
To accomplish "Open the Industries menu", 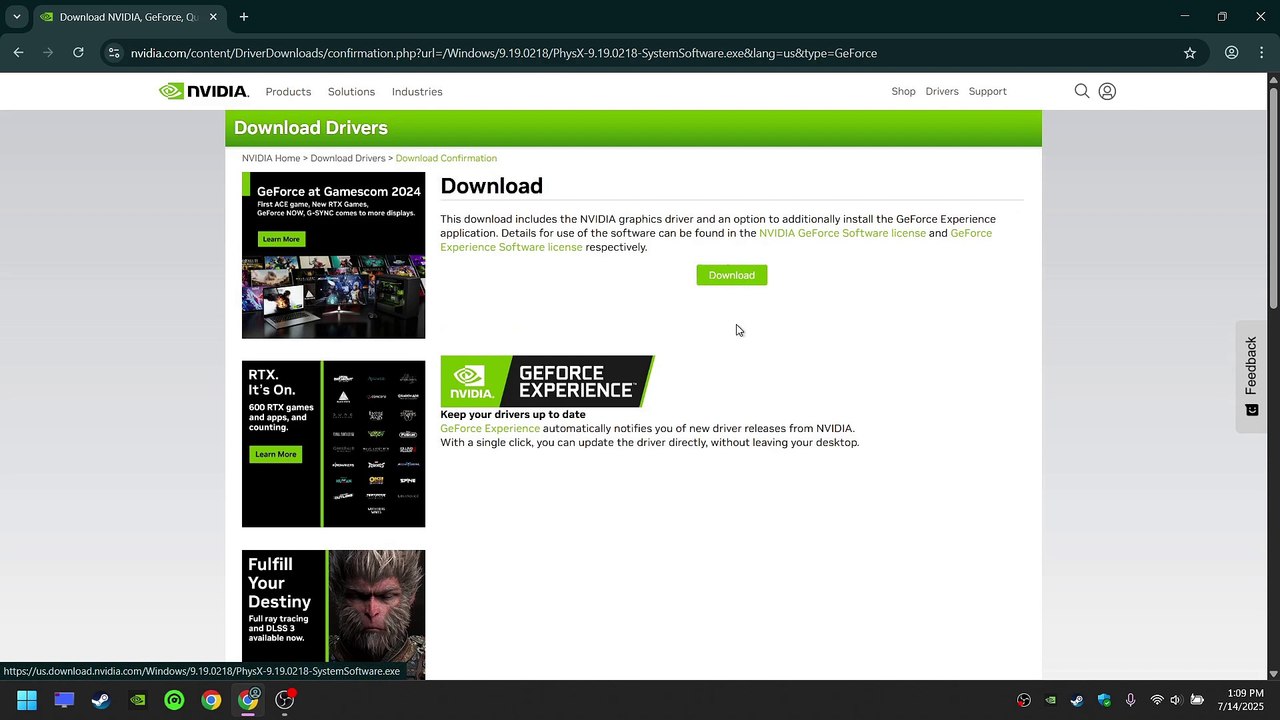I will point(417,91).
